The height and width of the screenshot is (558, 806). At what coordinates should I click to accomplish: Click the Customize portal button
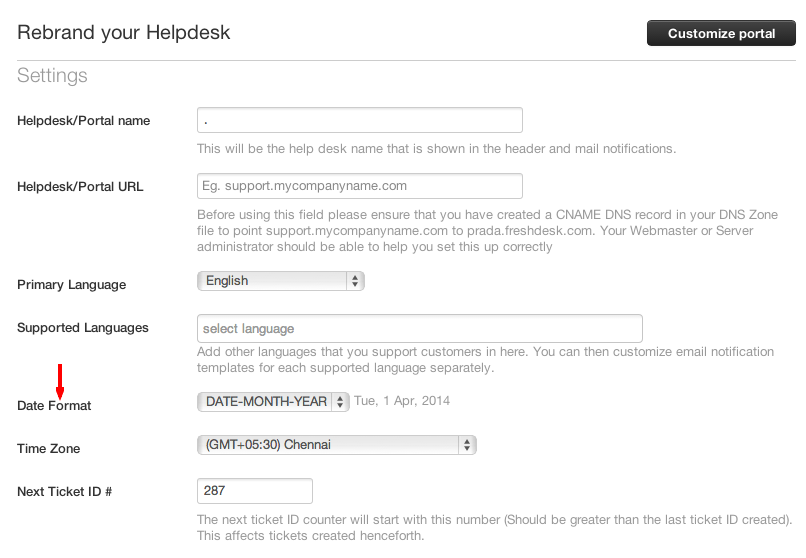[x=721, y=33]
